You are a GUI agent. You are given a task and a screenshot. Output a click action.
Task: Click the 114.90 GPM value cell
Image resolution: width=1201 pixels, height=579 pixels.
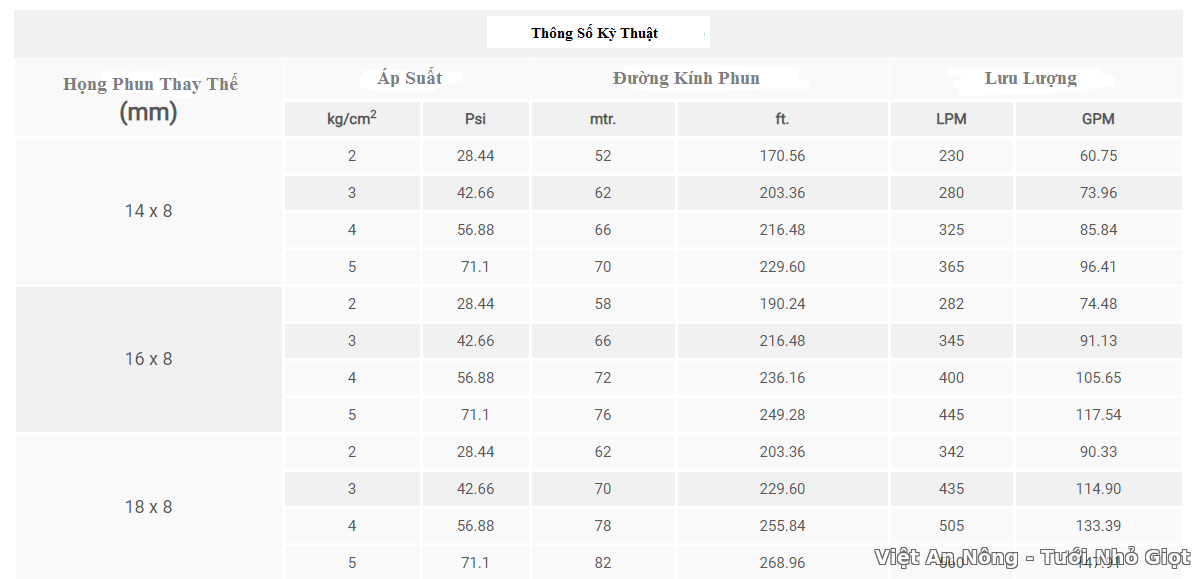(x=1099, y=489)
